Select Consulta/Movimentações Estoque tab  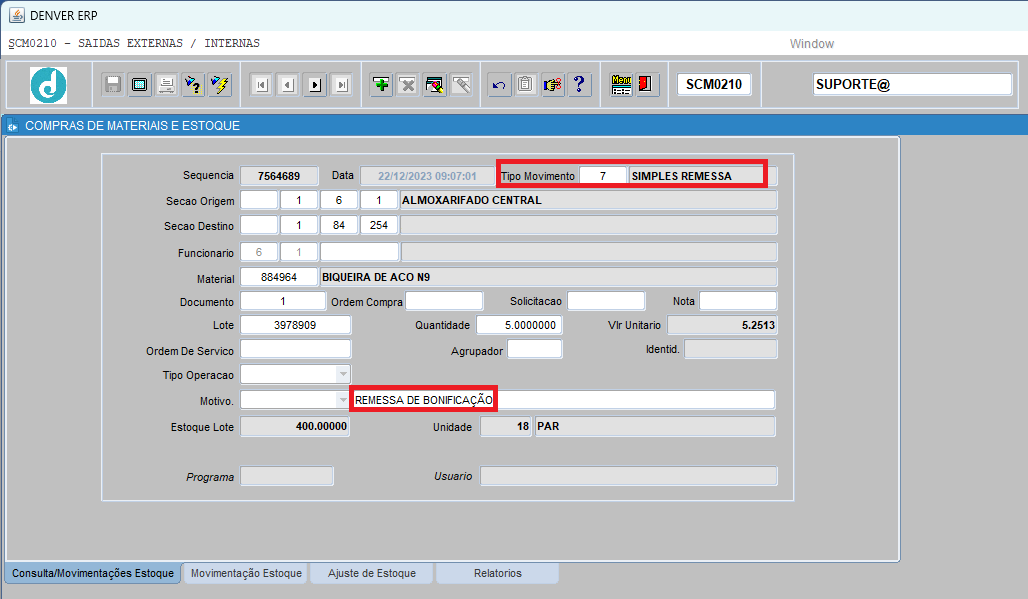pyautogui.click(x=93, y=573)
